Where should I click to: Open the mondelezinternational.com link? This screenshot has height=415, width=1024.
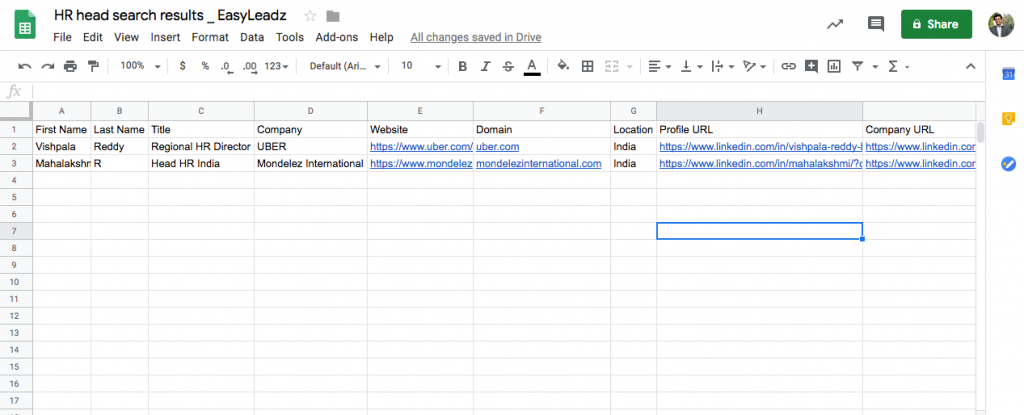coord(539,164)
